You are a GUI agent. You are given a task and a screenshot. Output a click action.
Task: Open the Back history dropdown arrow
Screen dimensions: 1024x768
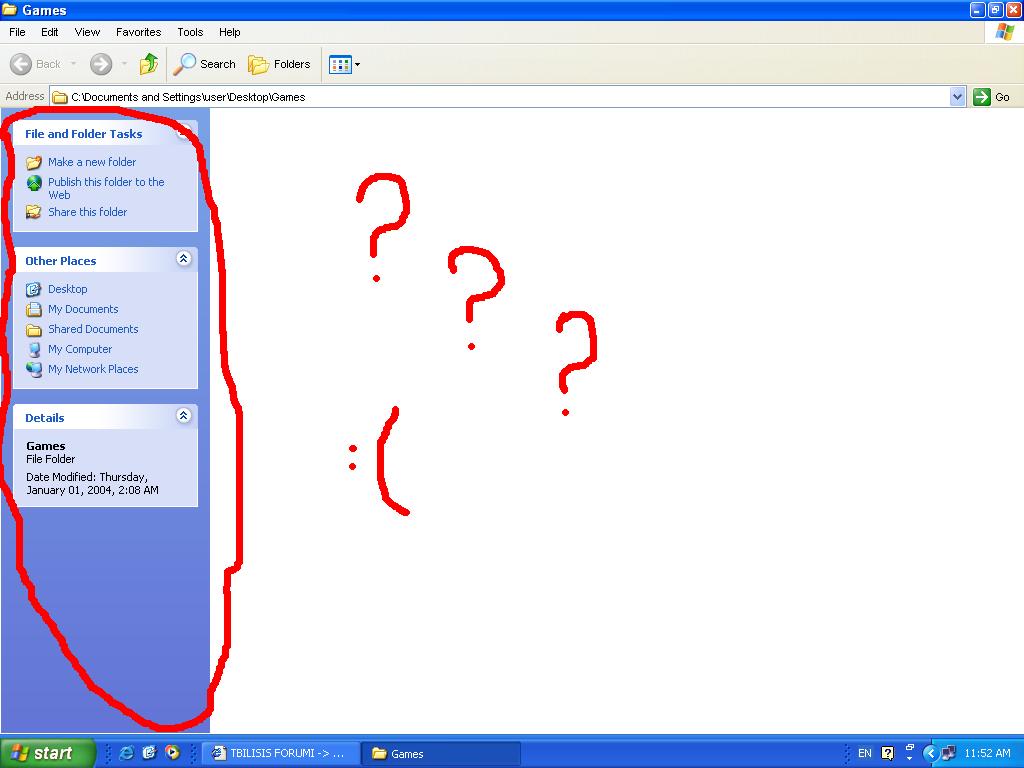pyautogui.click(x=73, y=64)
